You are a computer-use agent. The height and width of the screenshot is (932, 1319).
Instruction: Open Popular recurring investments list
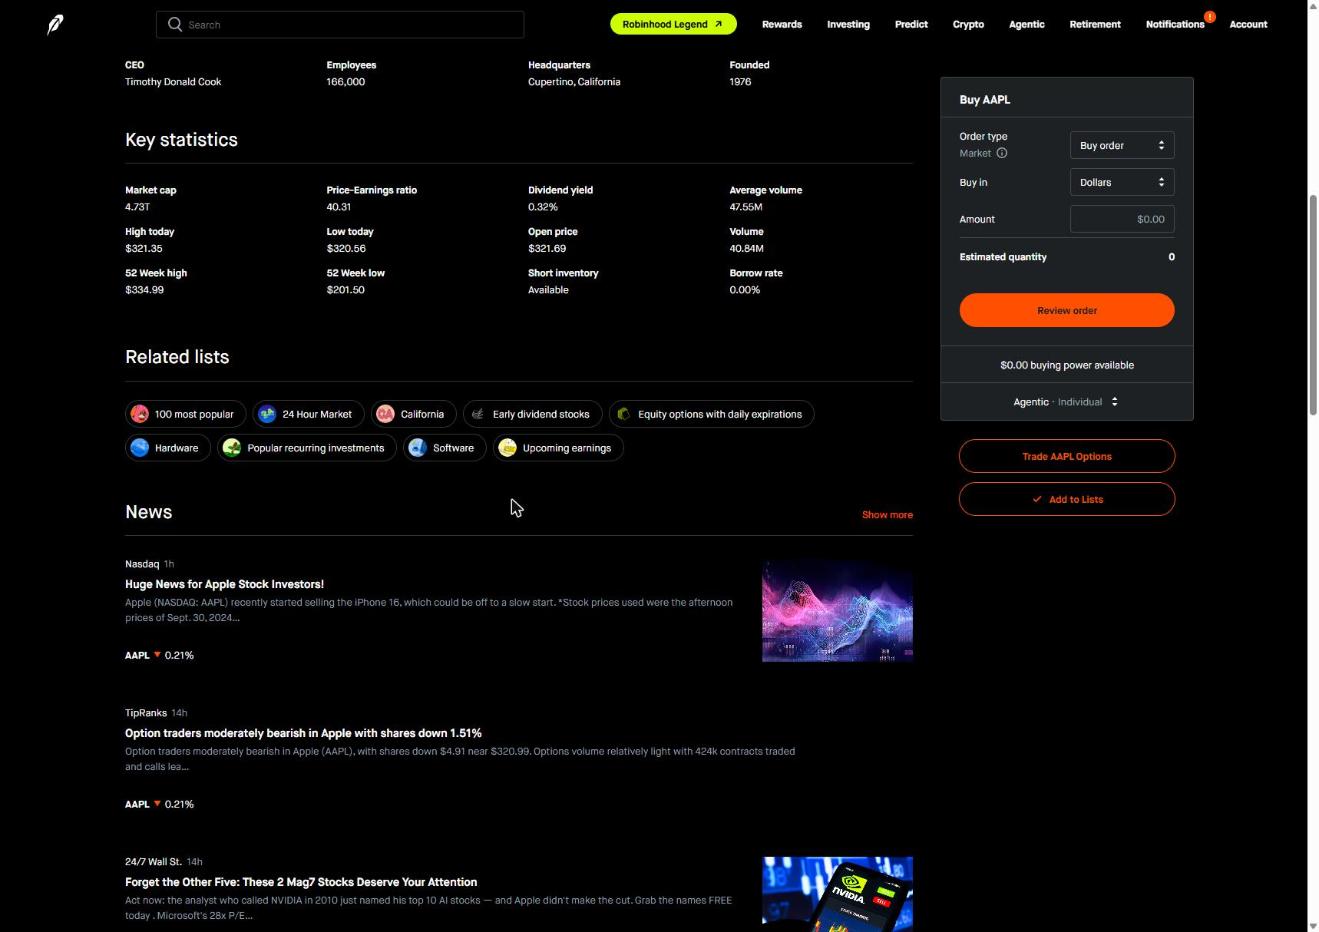[x=307, y=448]
